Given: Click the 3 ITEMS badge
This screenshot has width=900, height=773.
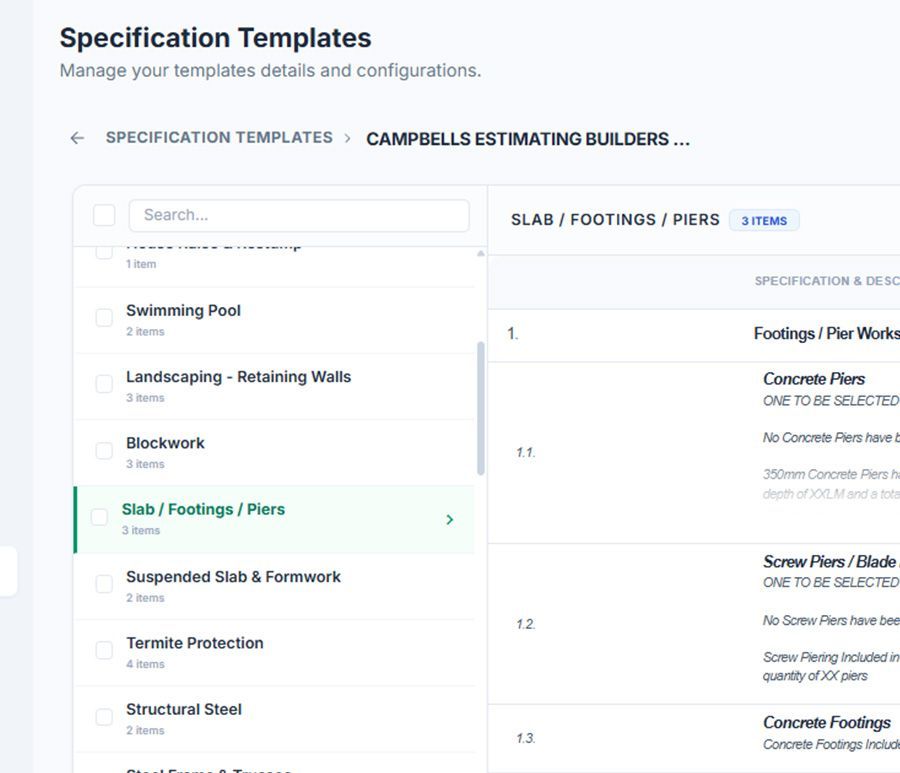Looking at the screenshot, I should pos(764,221).
